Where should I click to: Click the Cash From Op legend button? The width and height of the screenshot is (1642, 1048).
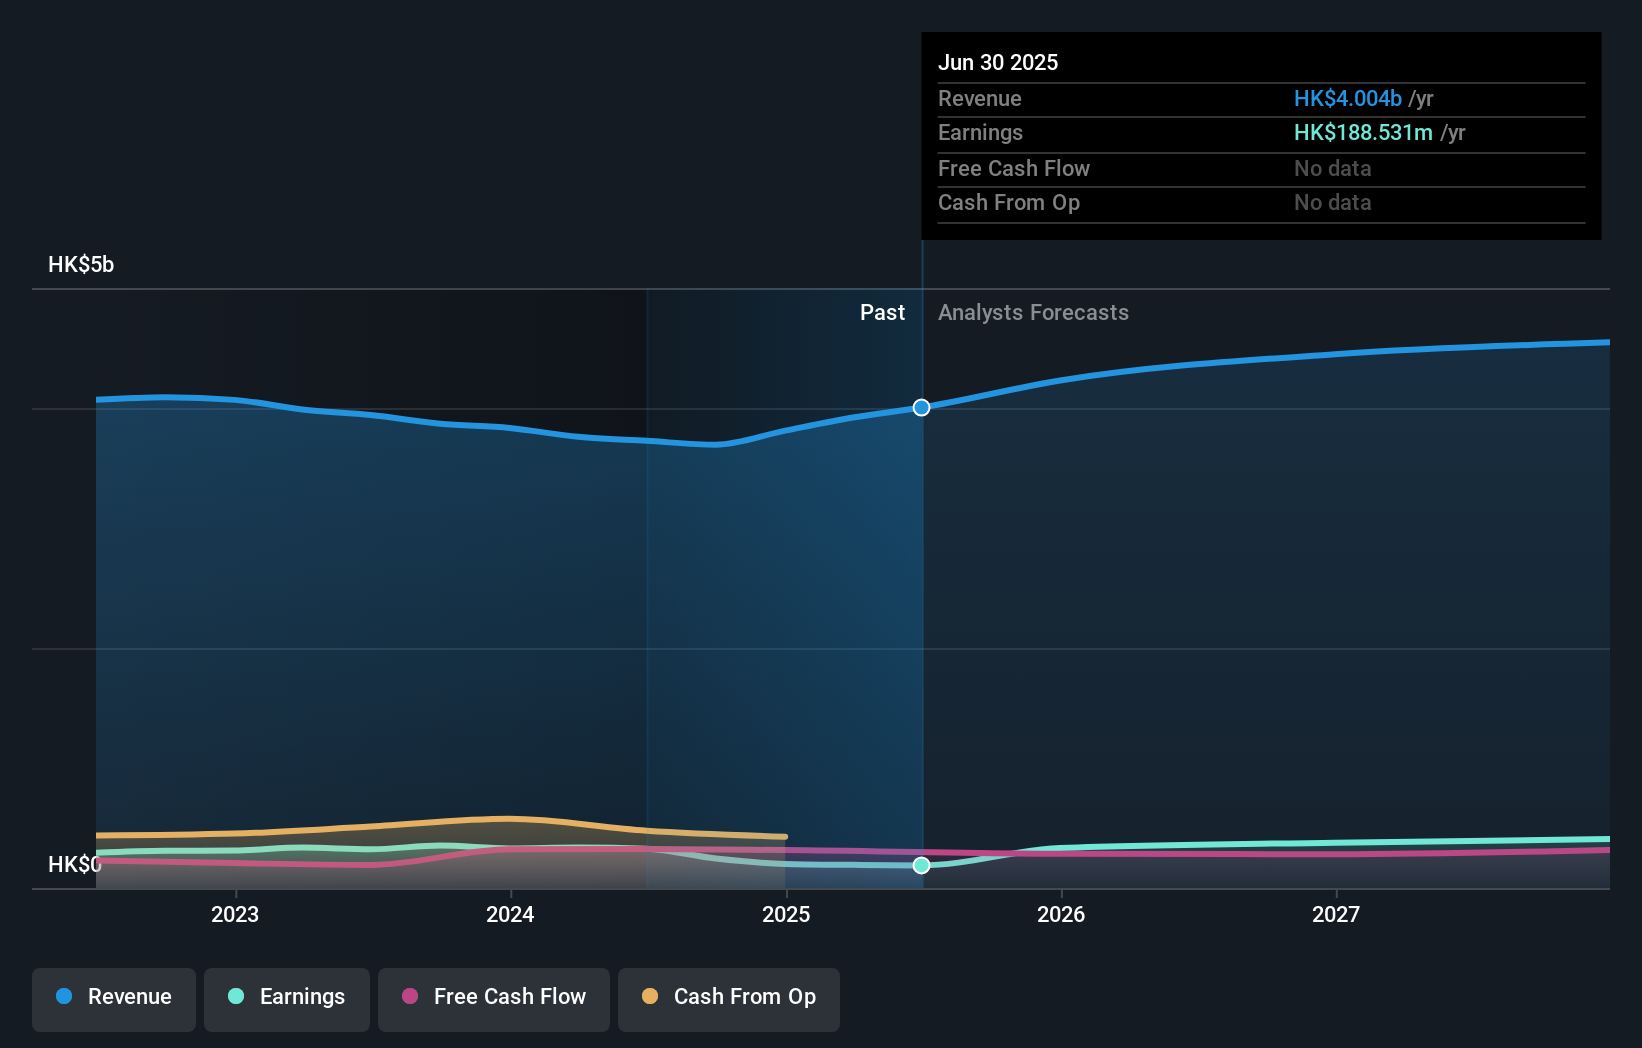[728, 999]
